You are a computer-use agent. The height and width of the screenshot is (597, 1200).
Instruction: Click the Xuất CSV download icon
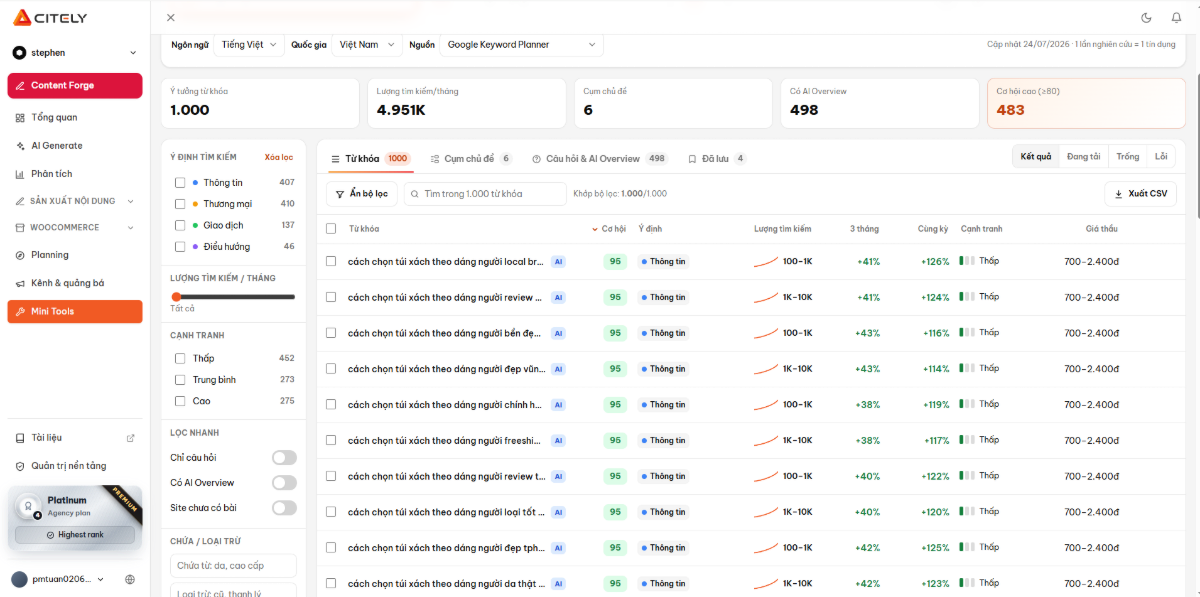pos(1118,194)
